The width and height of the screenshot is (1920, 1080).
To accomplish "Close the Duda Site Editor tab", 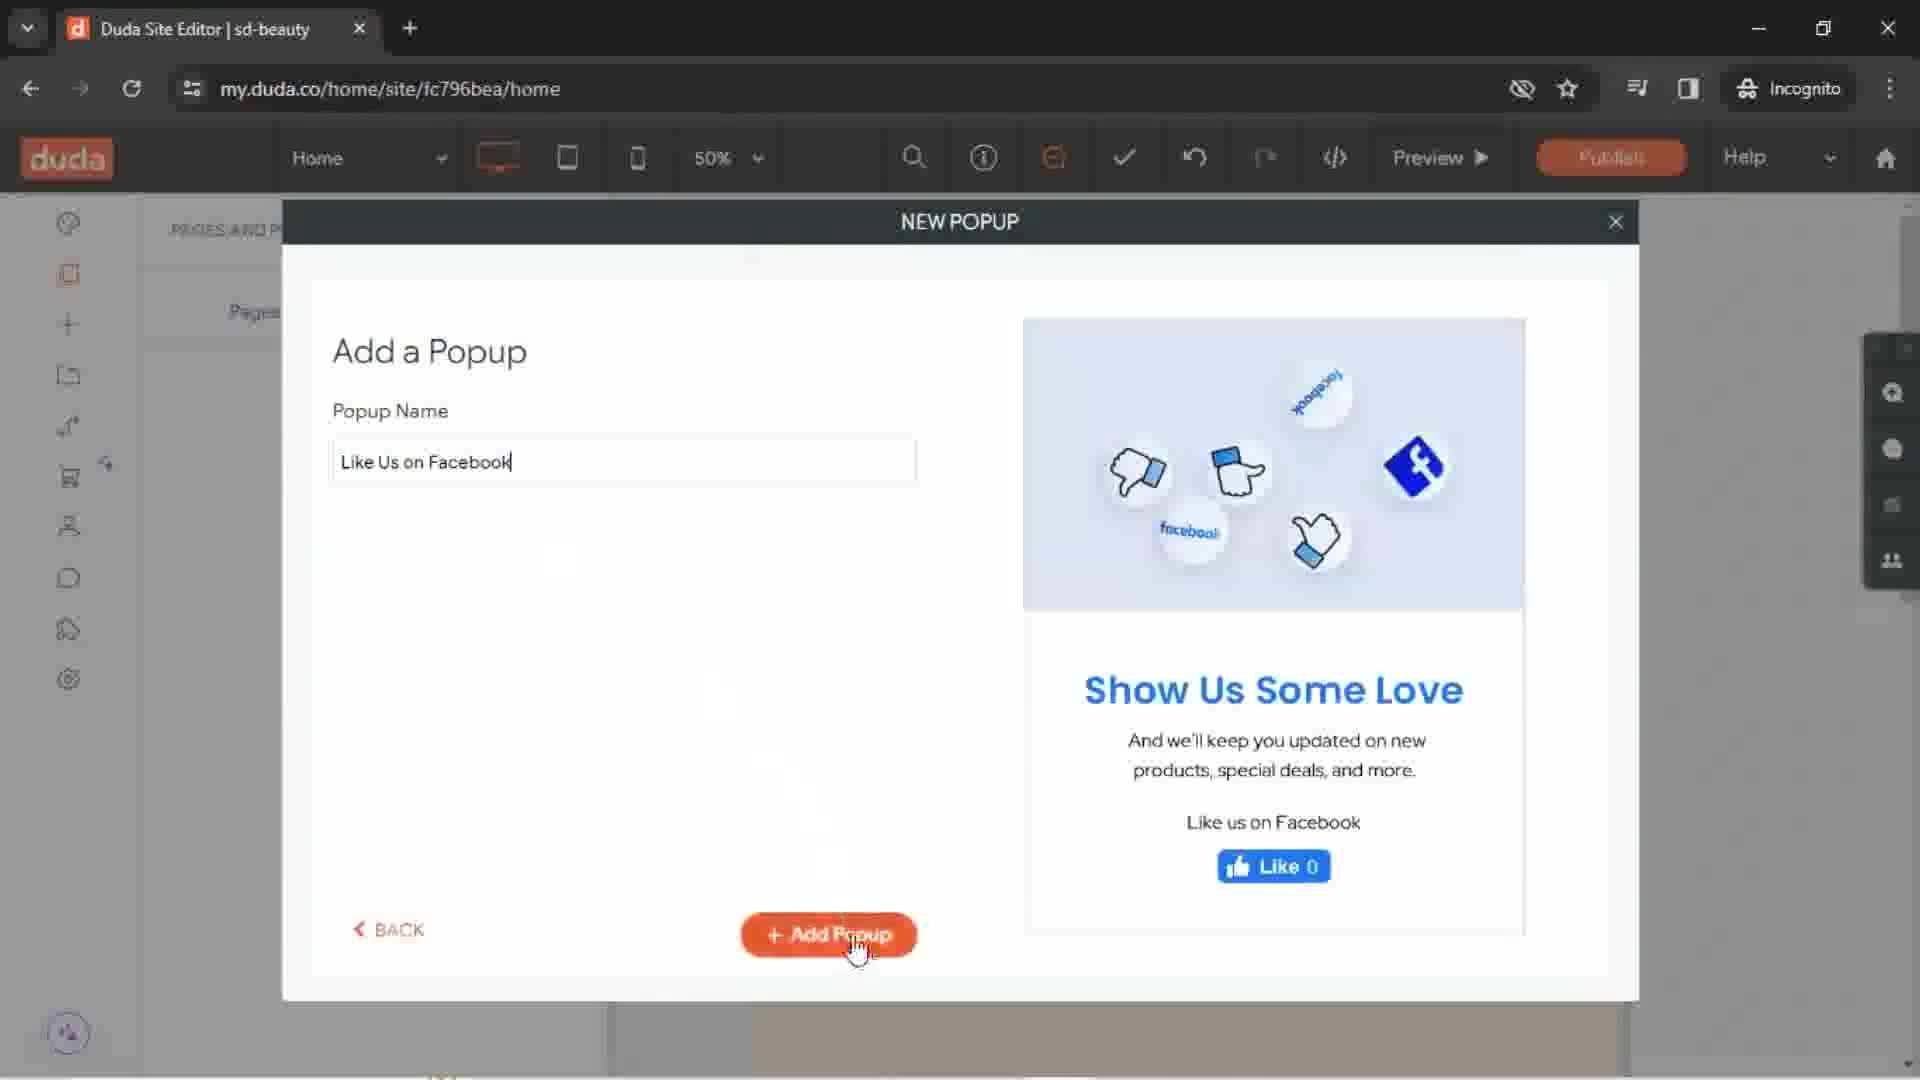I will [x=359, y=29].
